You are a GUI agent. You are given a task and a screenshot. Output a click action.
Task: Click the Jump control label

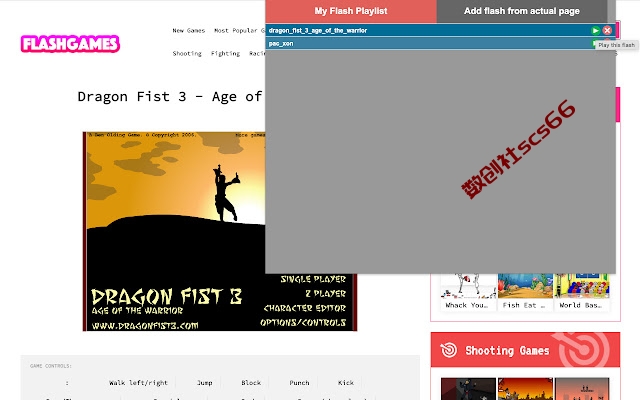[x=204, y=383]
